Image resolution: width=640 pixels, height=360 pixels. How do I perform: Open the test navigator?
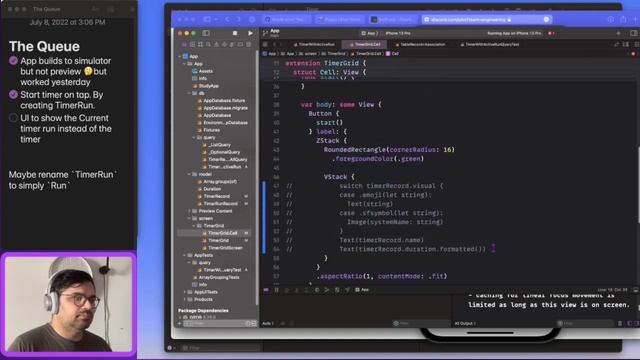pos(224,44)
